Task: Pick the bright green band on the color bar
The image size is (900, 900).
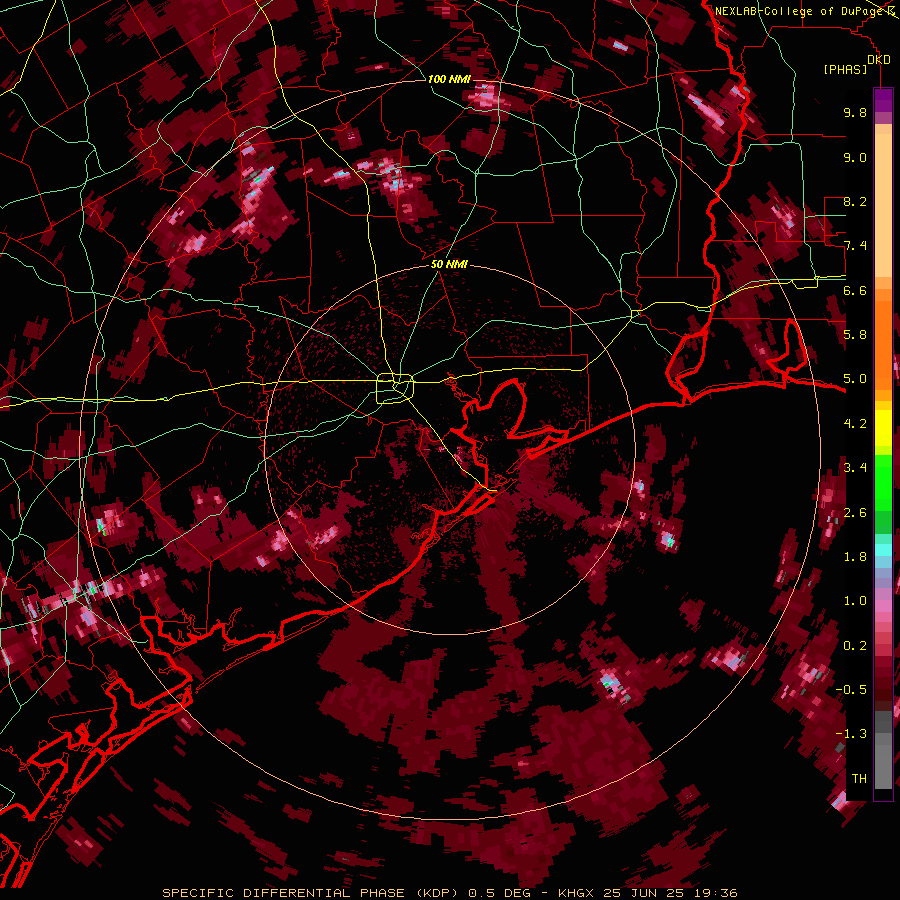Action: click(883, 483)
